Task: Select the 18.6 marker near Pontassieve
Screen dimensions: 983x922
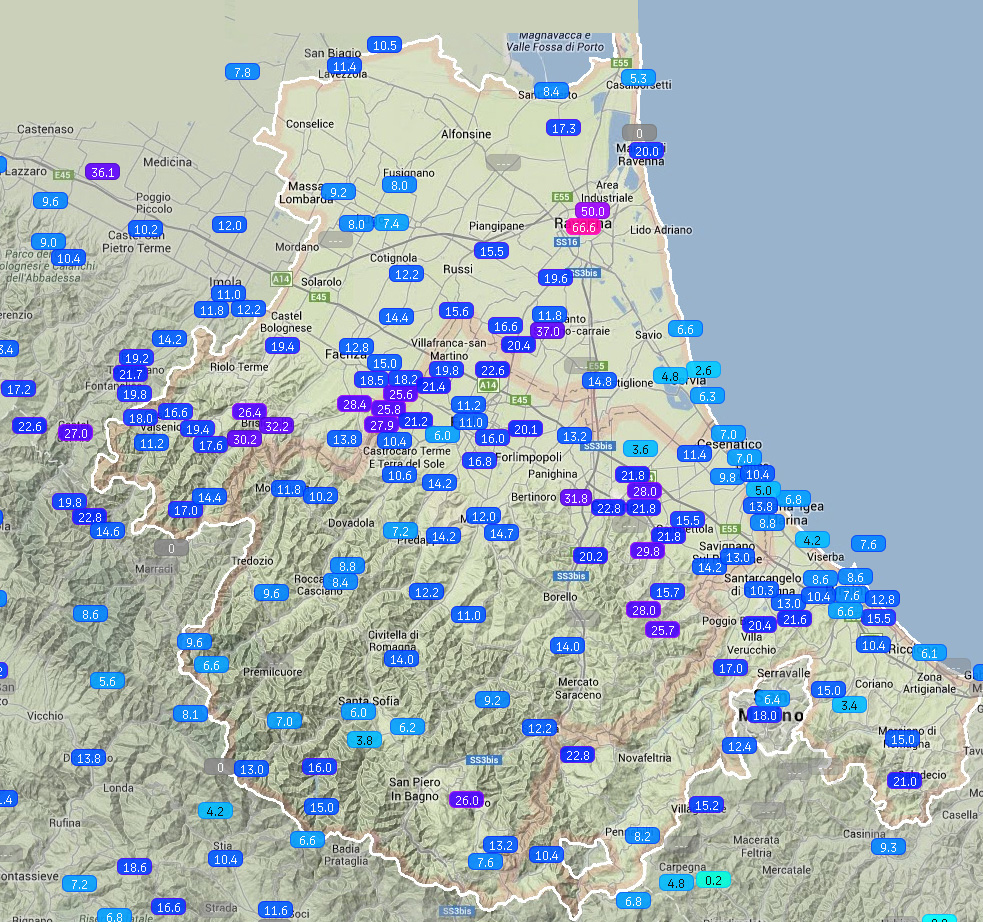Action: click(x=134, y=867)
